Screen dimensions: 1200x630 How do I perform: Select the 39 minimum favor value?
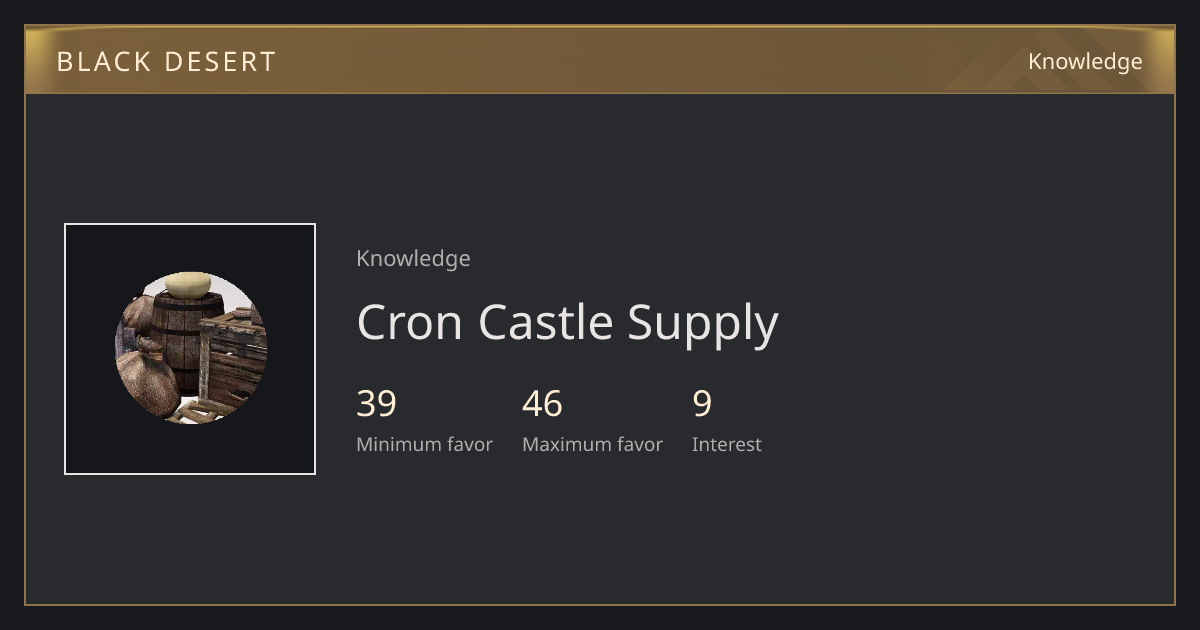376,404
